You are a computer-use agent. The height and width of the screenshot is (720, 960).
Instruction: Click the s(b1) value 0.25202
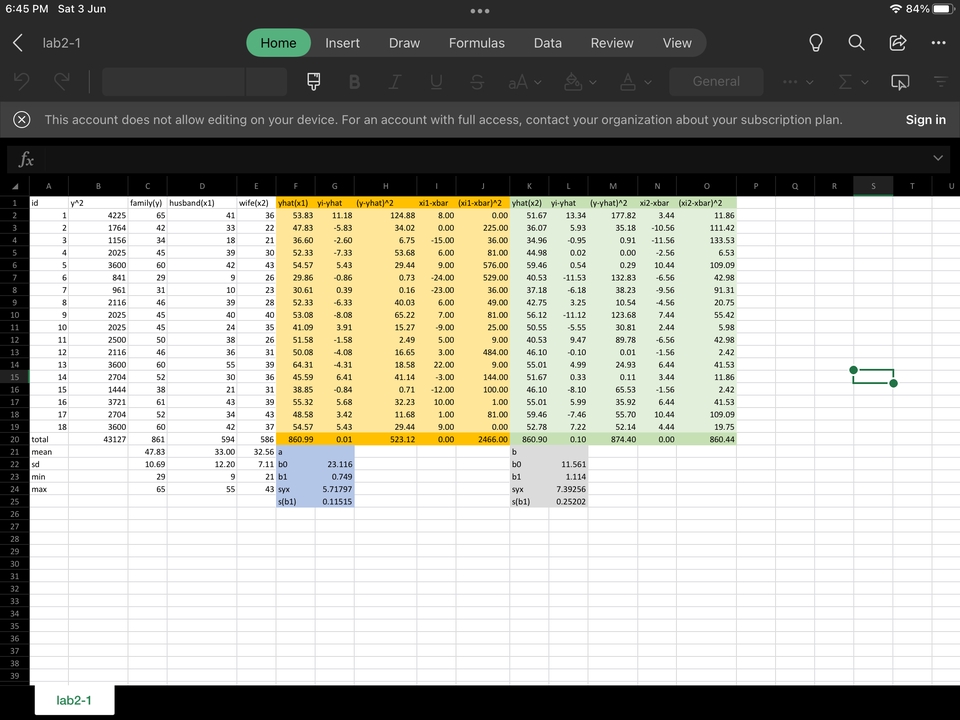coord(568,501)
